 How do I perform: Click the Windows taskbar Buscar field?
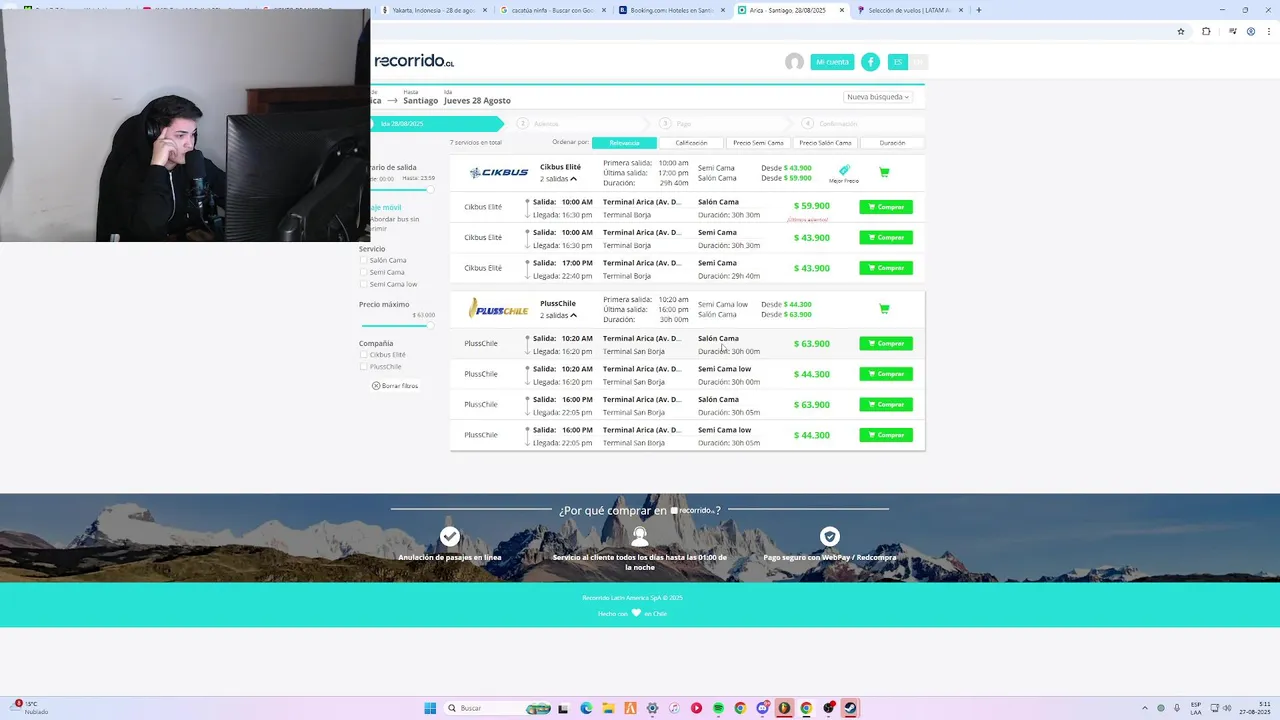pos(498,708)
